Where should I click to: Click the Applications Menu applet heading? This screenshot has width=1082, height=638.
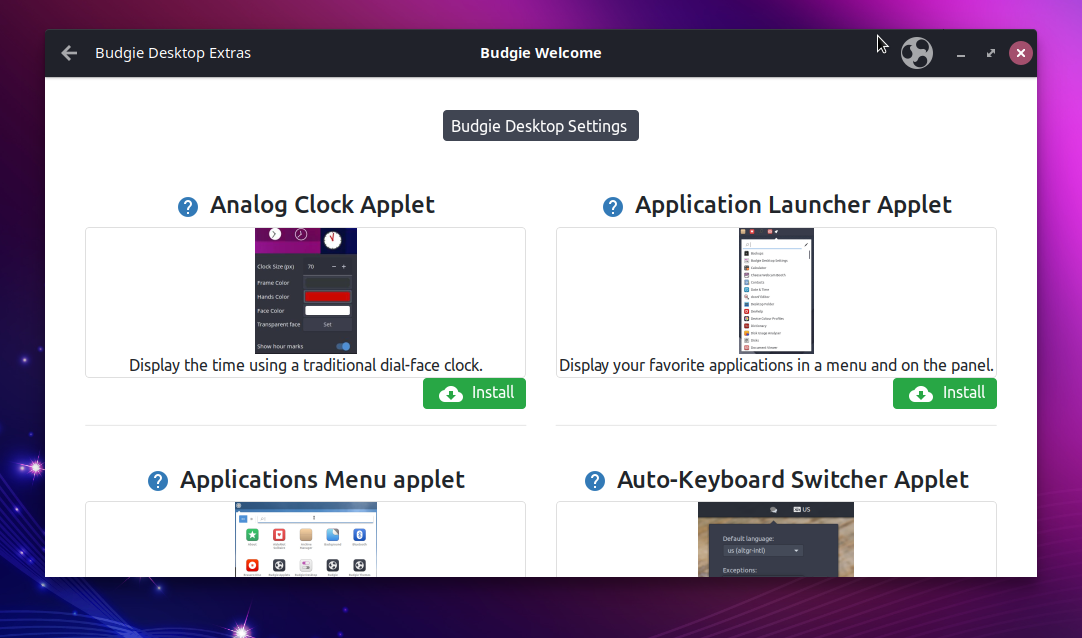[x=322, y=479]
